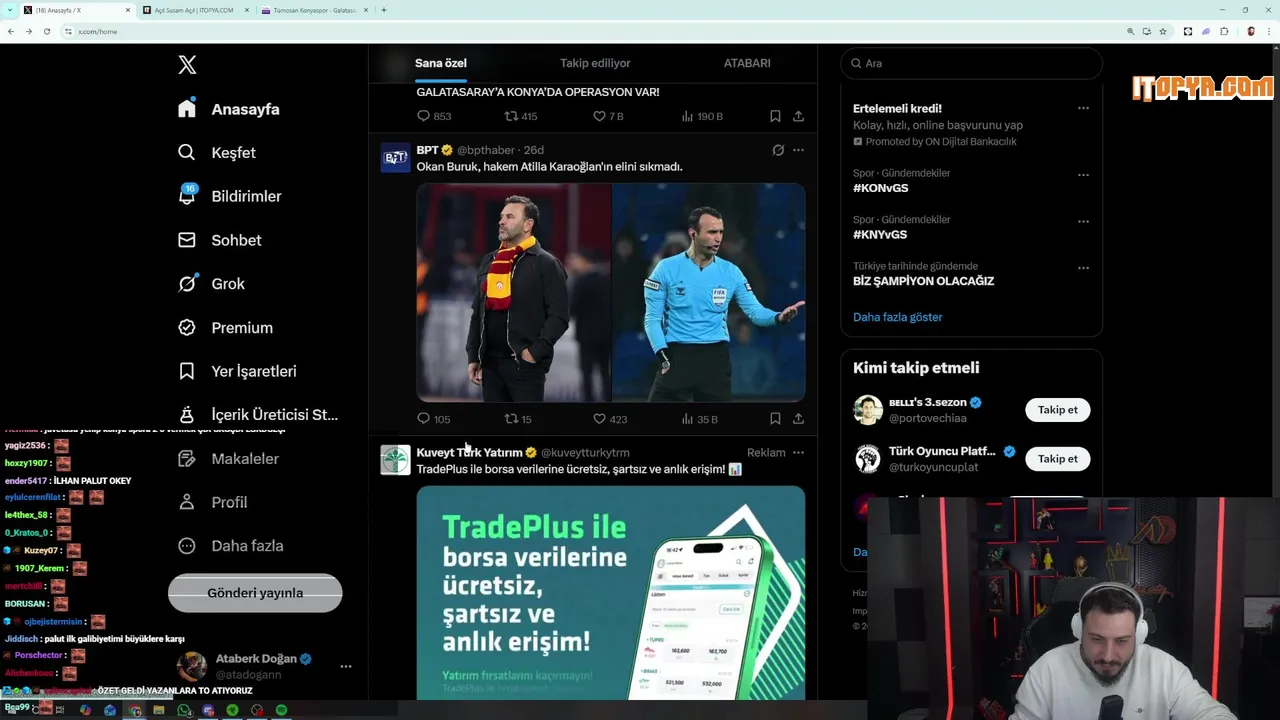The width and height of the screenshot is (1280, 720).
Task: Open Yer İşaretleri bookmark icon
Action: 187,371
